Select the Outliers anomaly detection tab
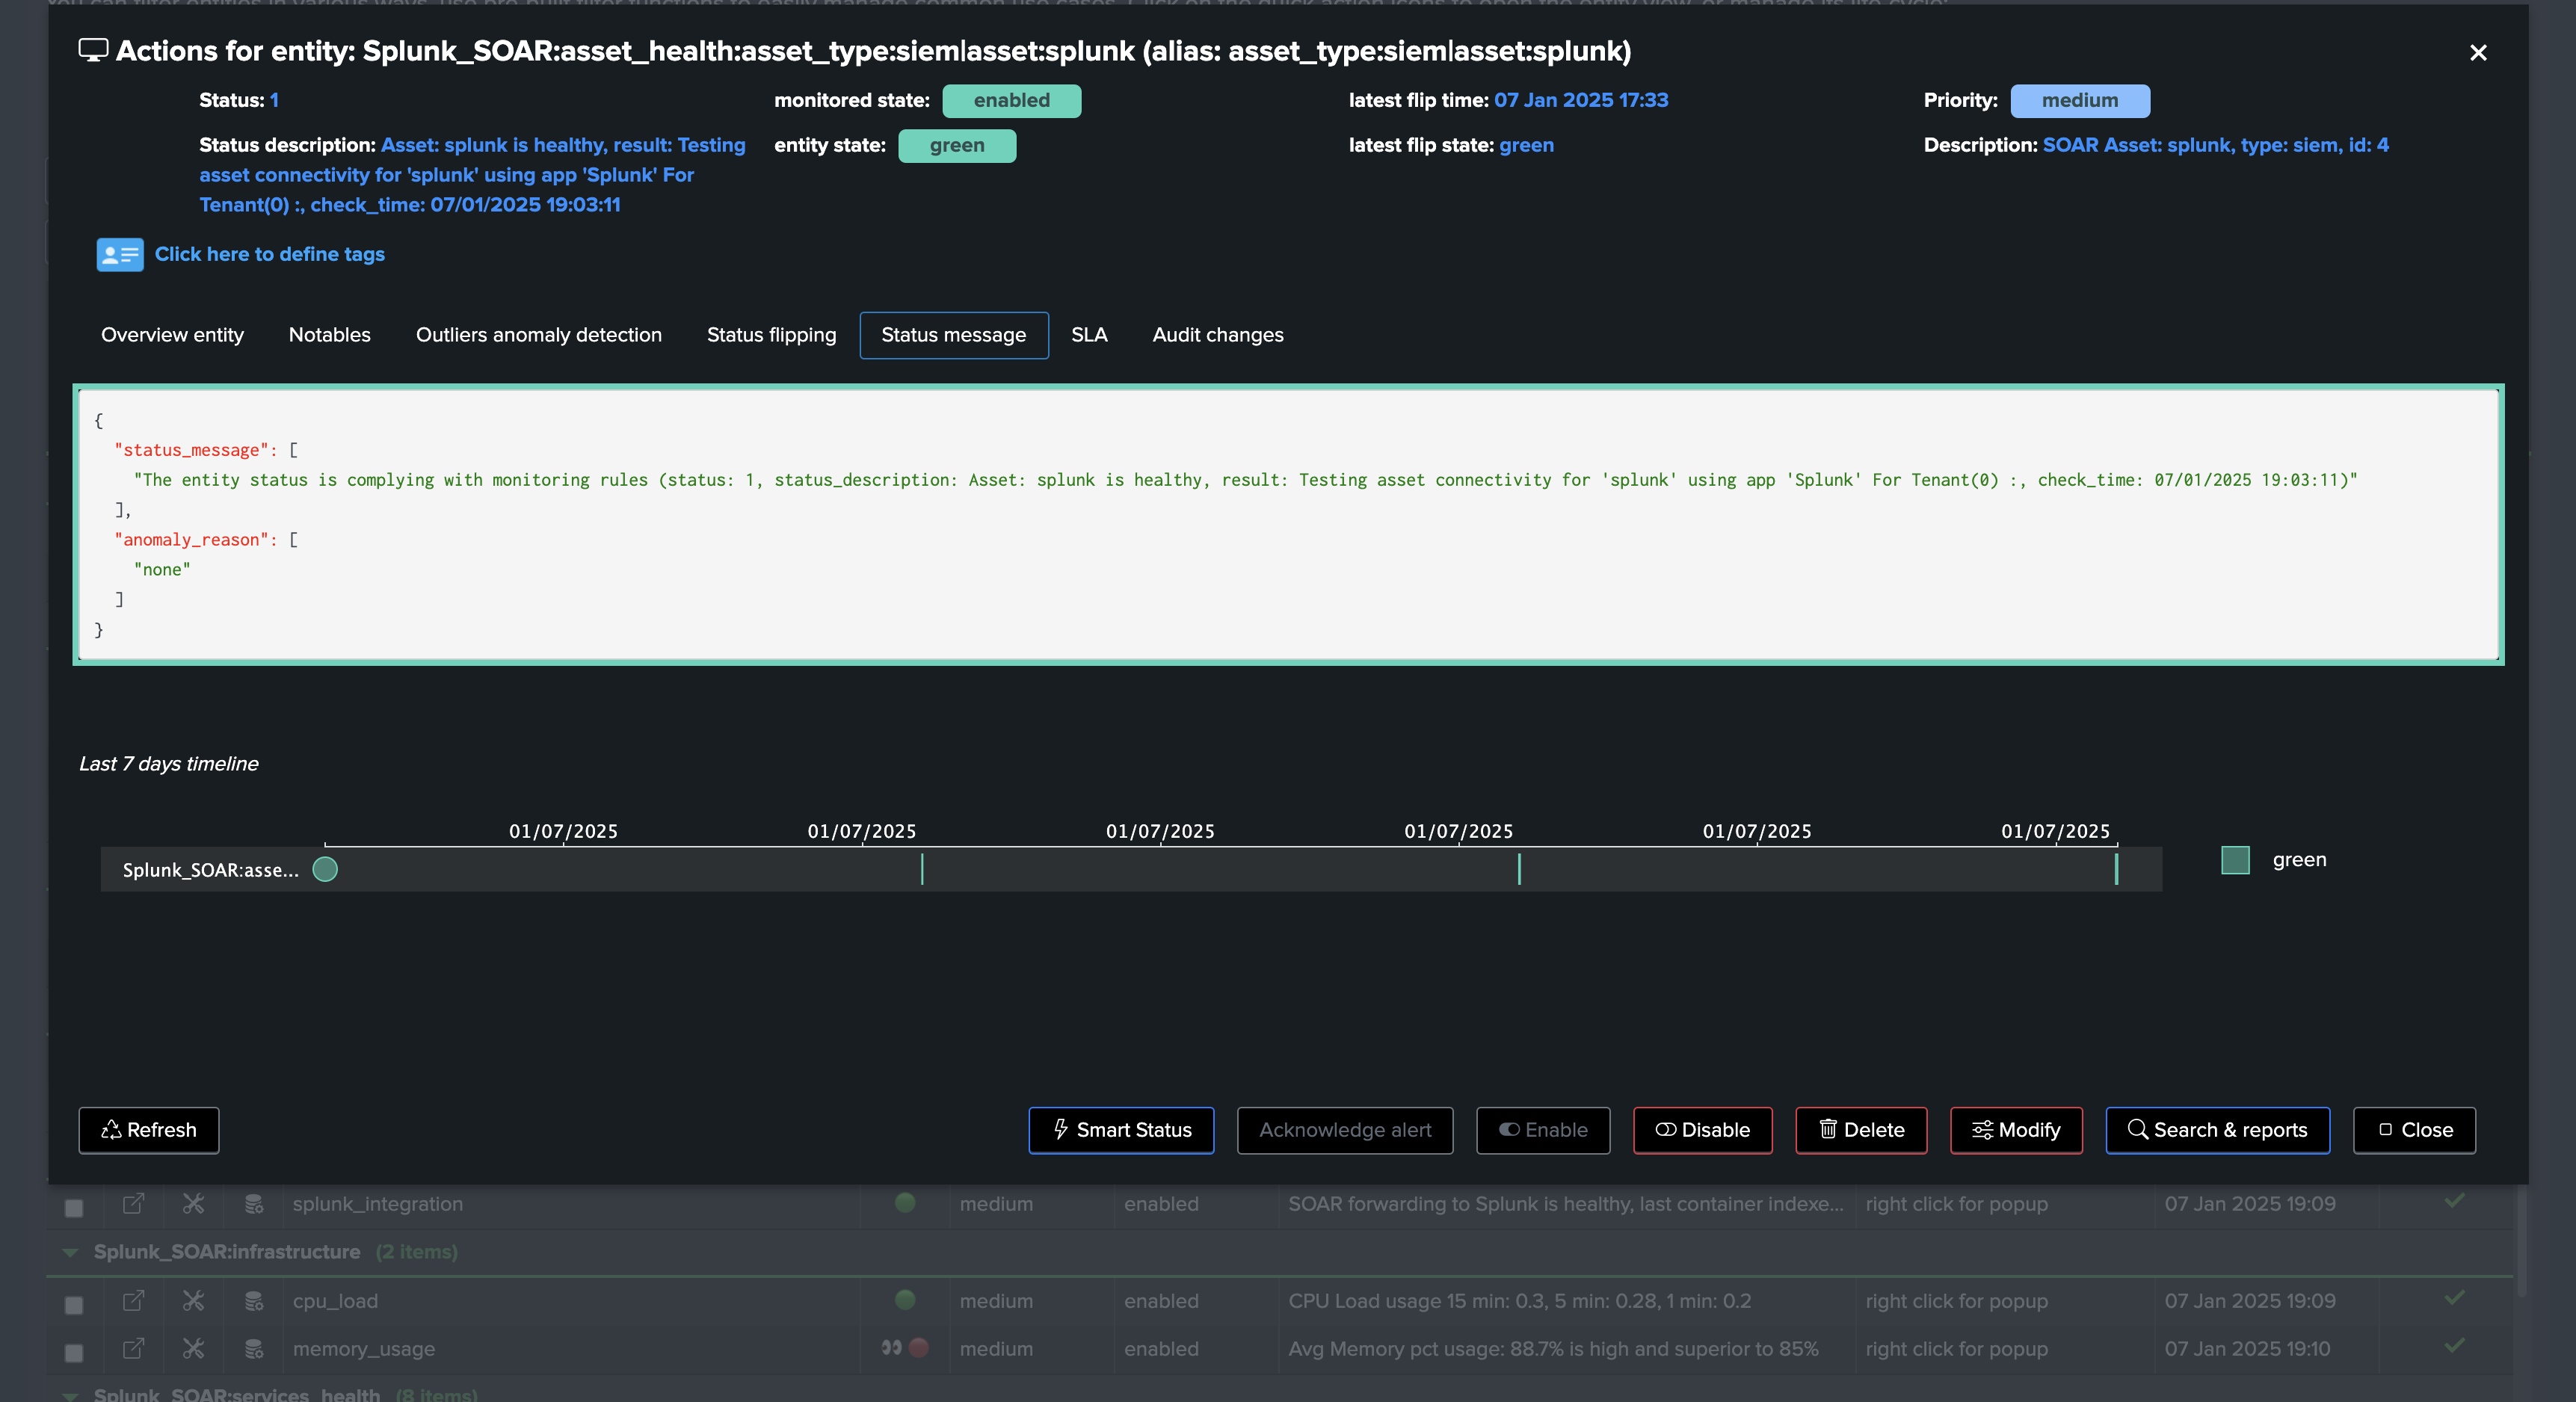 click(538, 335)
